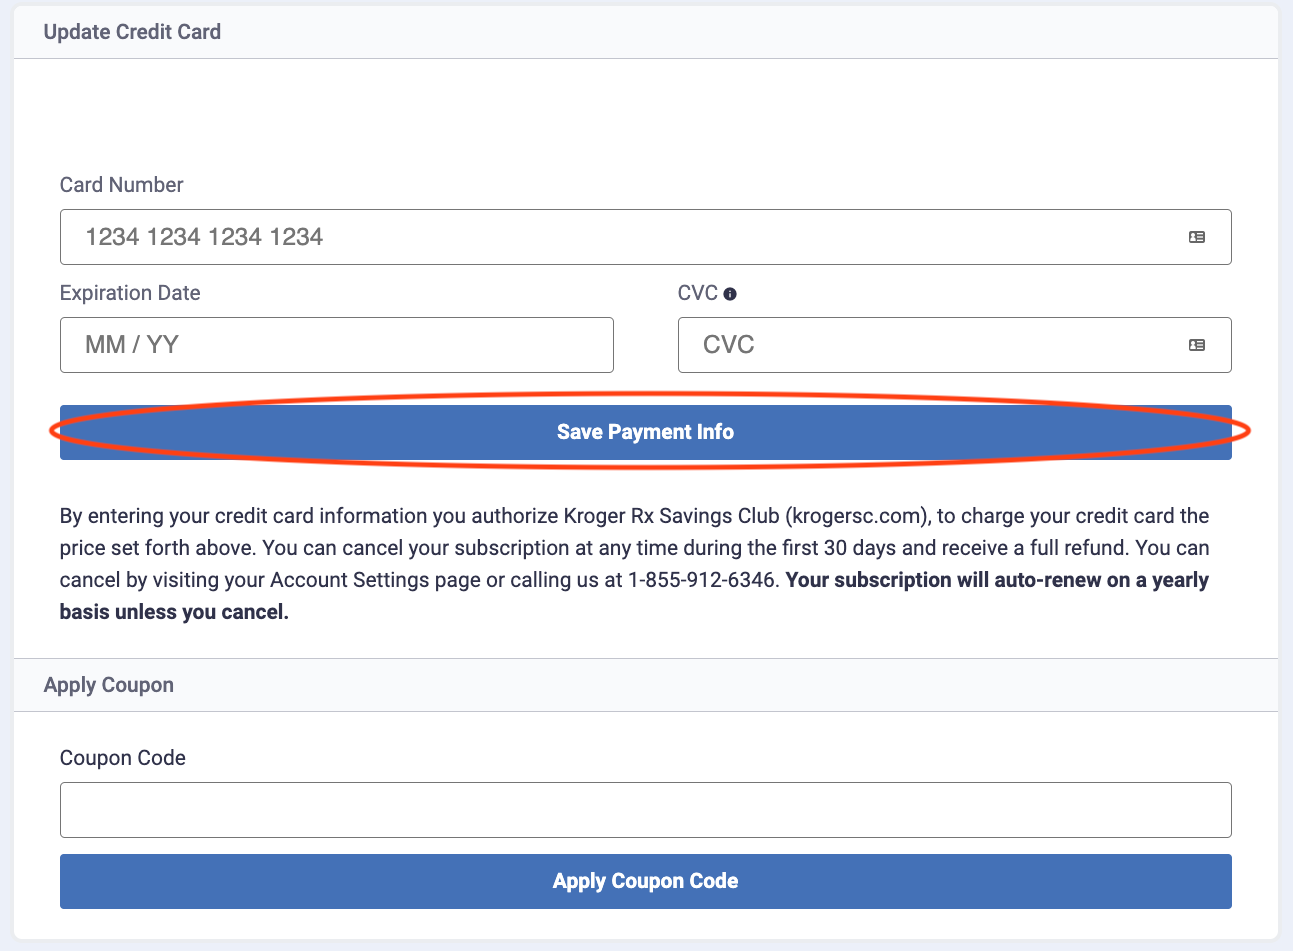Open the CVC help indicator next to the label
The height and width of the screenshot is (951, 1293).
tap(731, 292)
